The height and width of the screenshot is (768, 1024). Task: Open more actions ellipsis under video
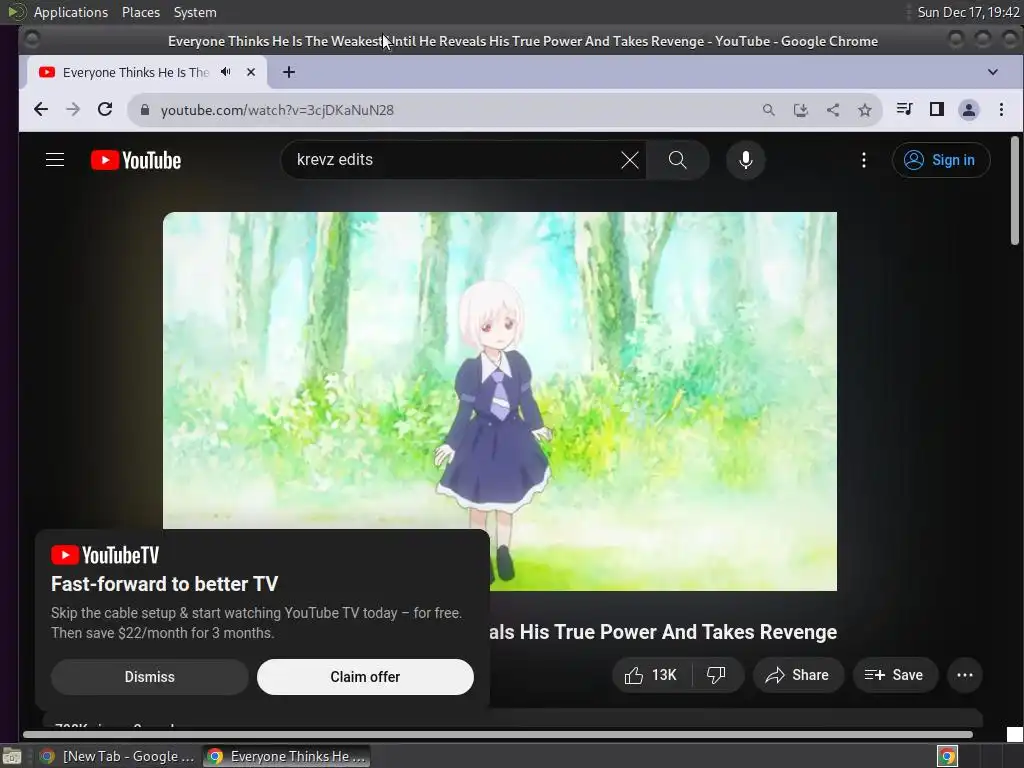point(965,675)
